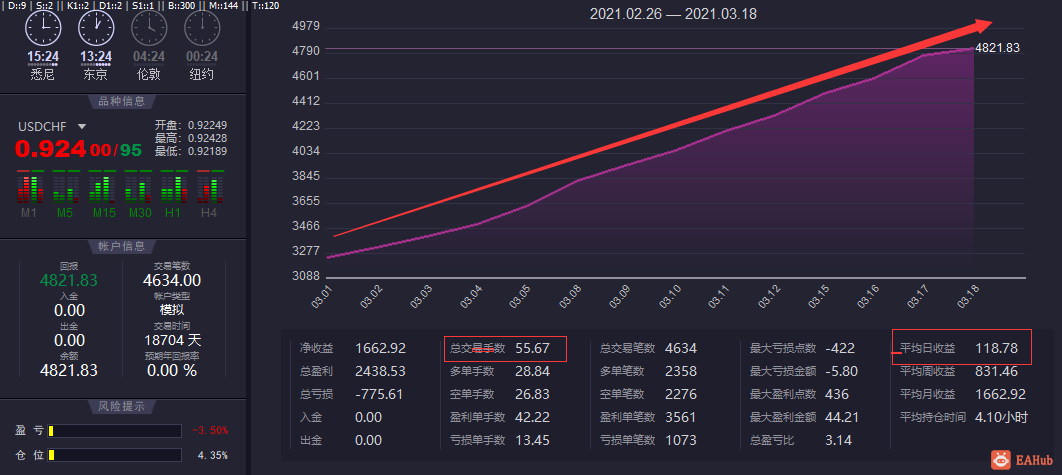Click the 平均日收益 value 118.78
1062x475 pixels.
pyautogui.click(x=996, y=348)
